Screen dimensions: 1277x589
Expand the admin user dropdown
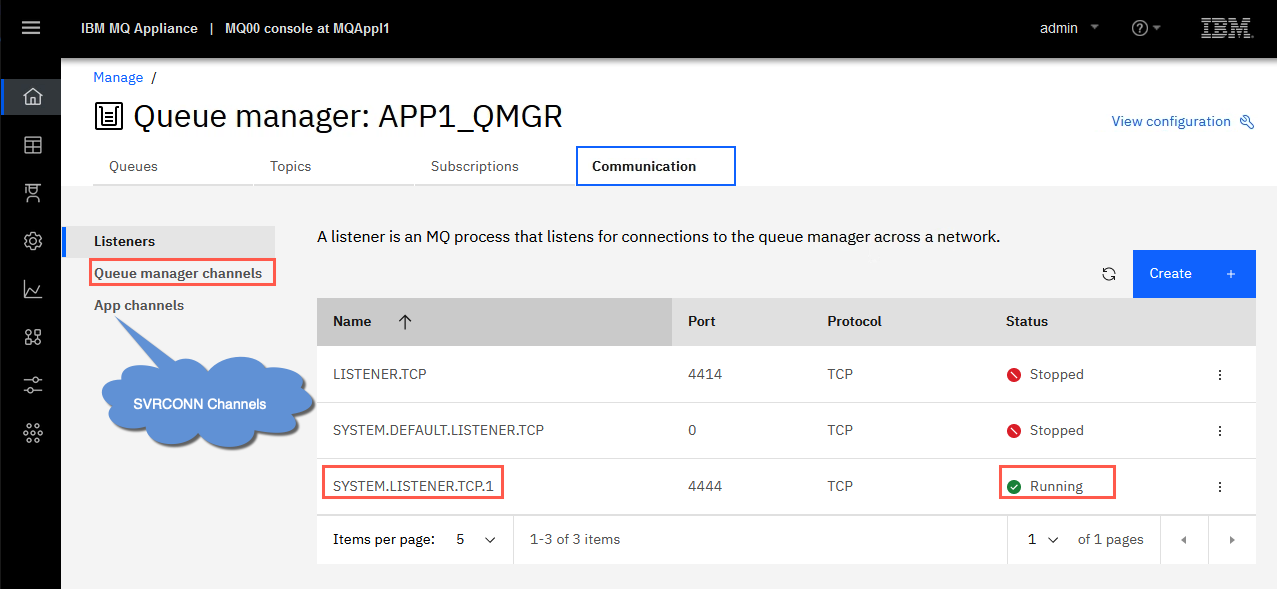pyautogui.click(x=1069, y=28)
